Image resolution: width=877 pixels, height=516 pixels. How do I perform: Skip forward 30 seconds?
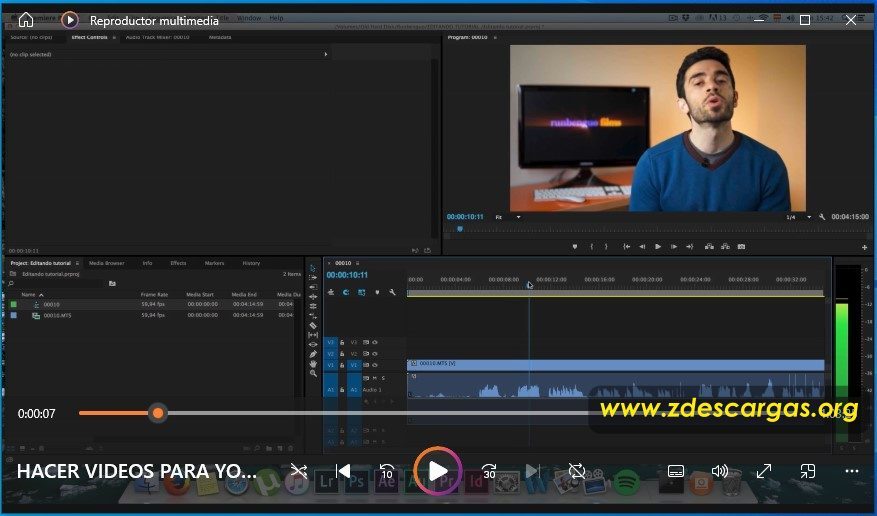489,471
